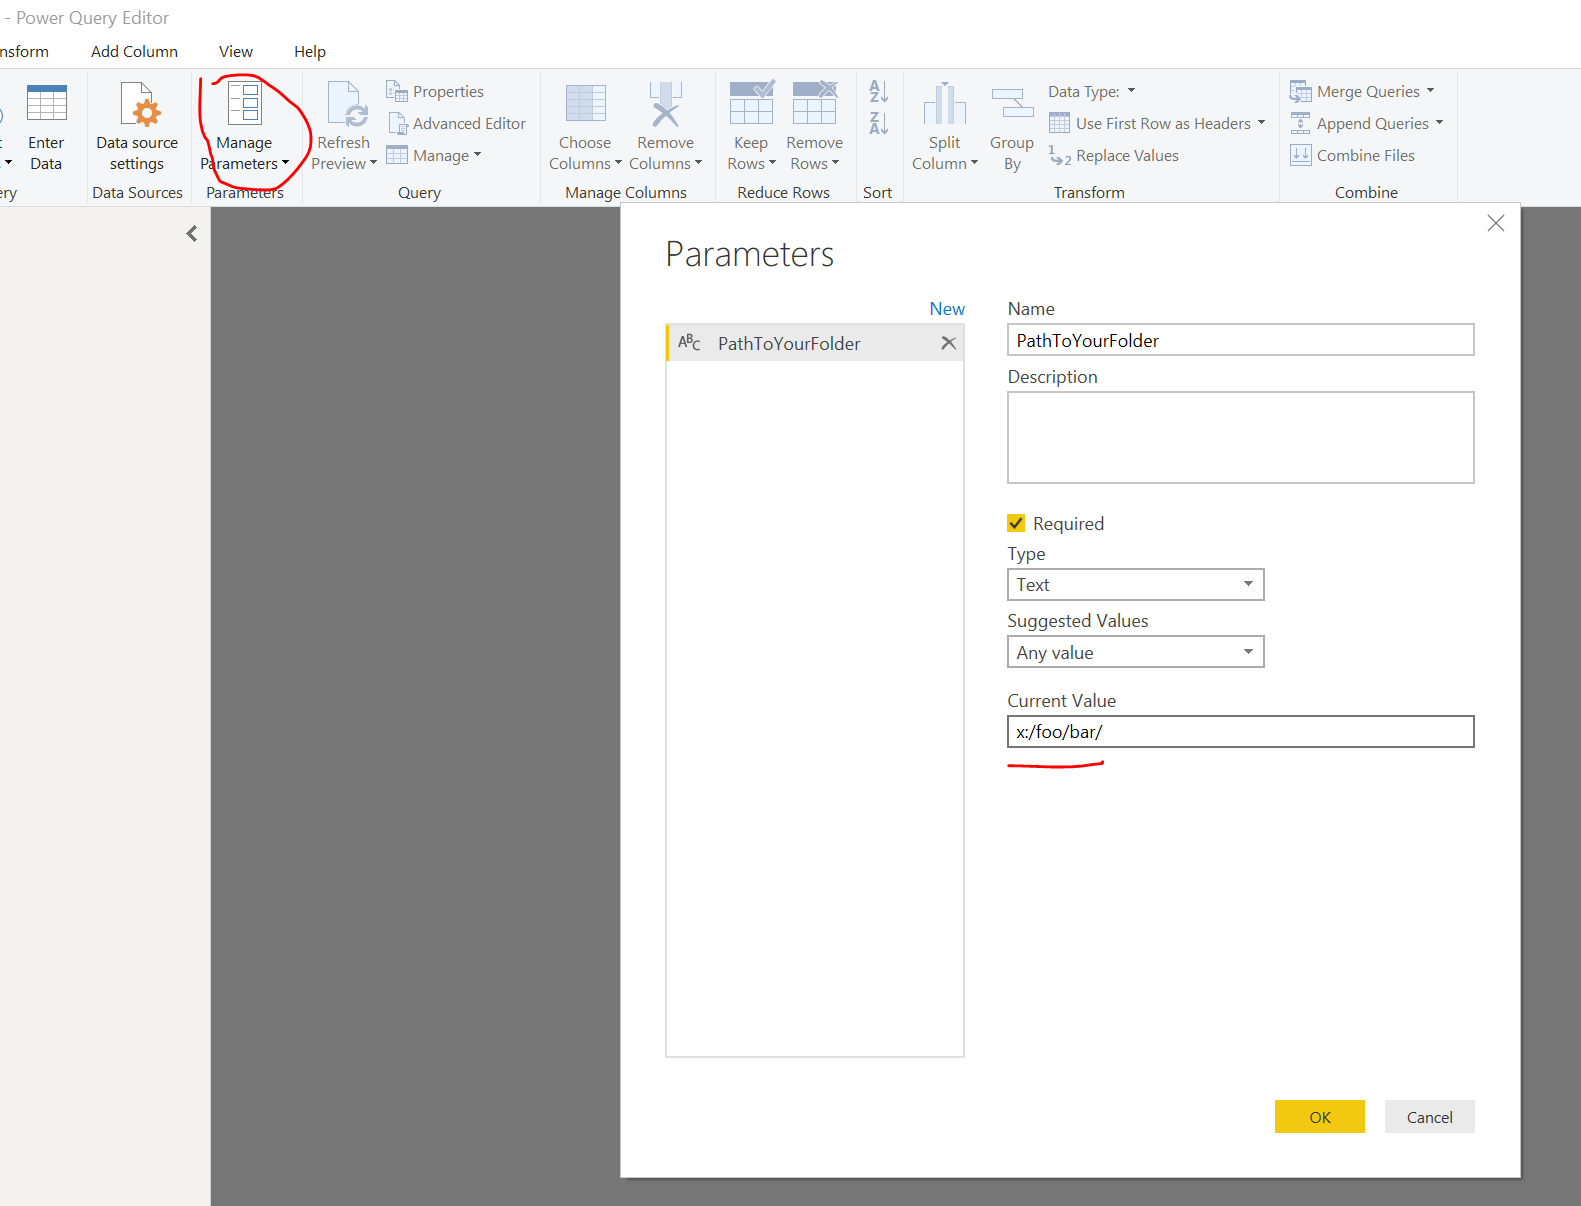Sort ascending with A-Z icon
Screen dimensions: 1581x1206
coord(878,92)
